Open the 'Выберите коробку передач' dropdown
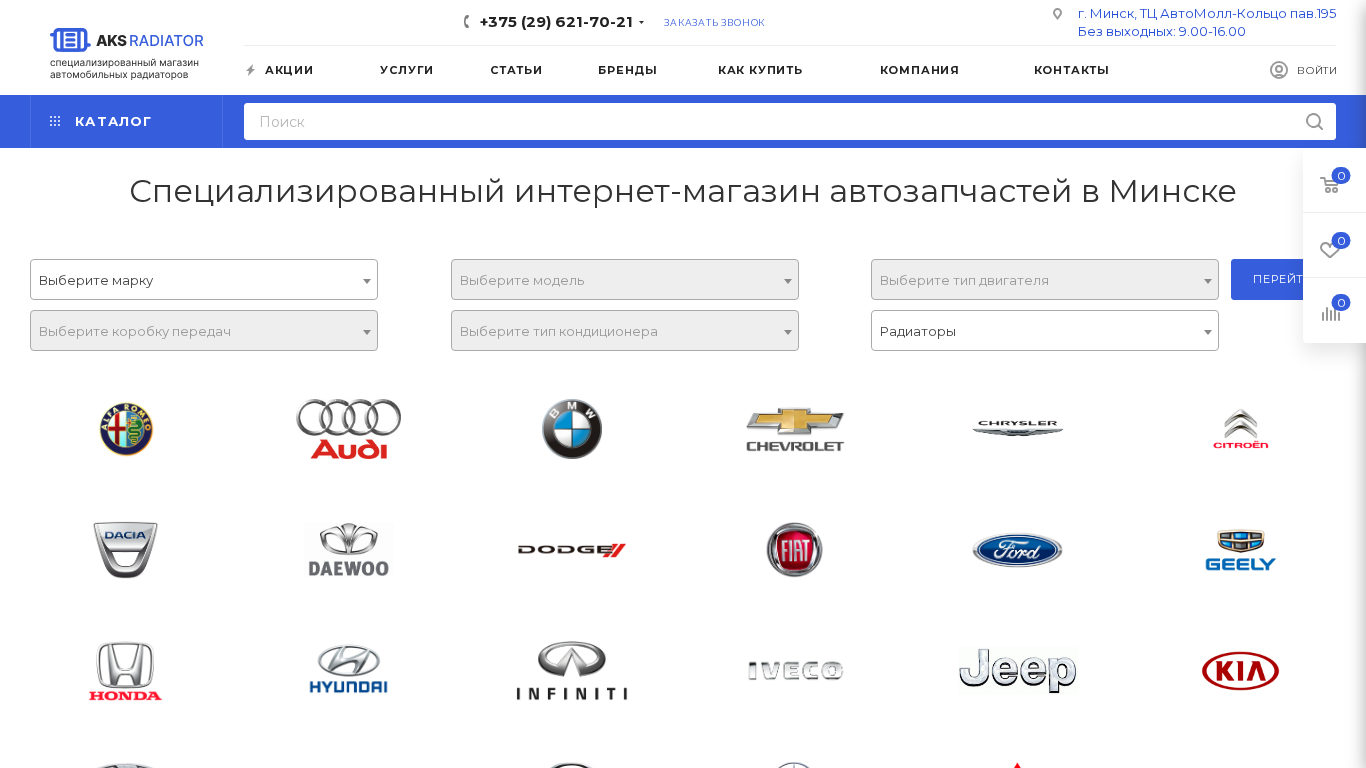The width and height of the screenshot is (1366, 768). coord(204,331)
